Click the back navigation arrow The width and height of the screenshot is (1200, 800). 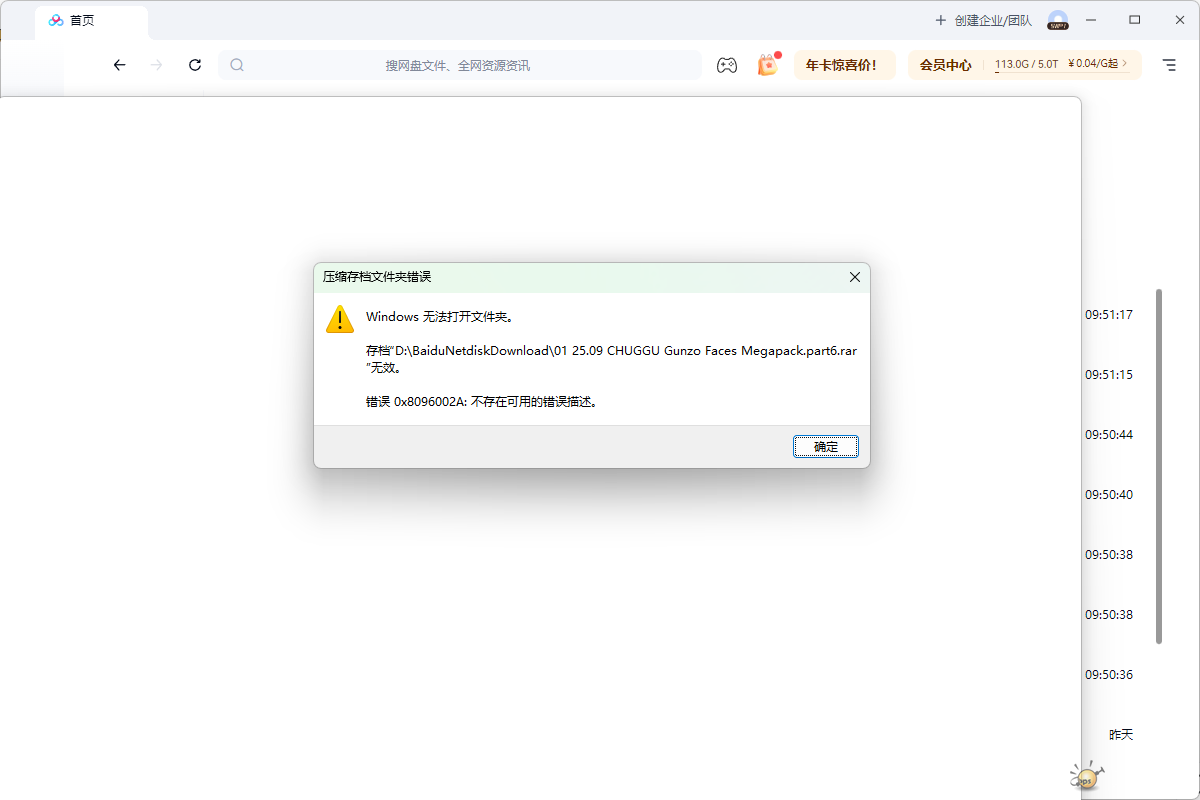[x=119, y=65]
